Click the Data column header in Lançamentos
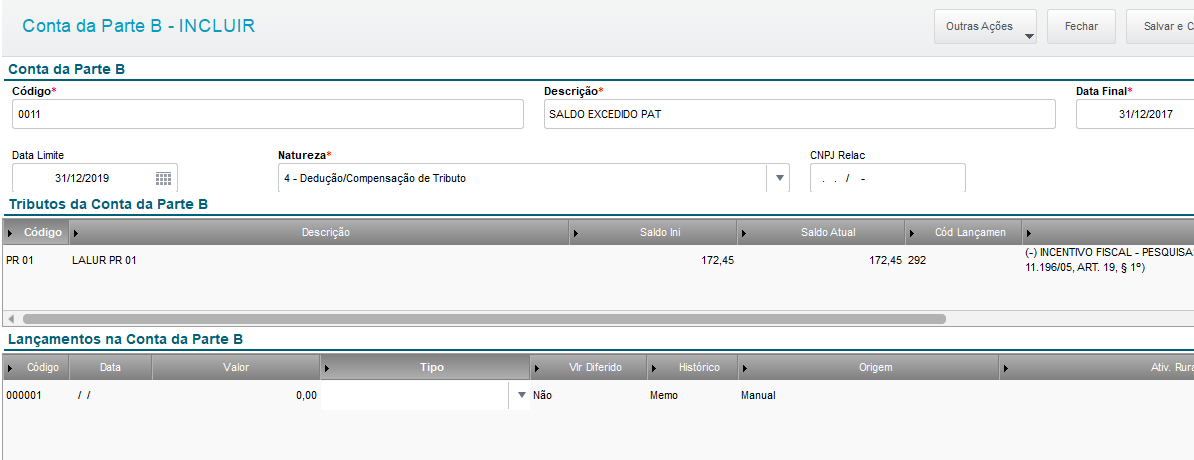The width and height of the screenshot is (1194, 460). (x=111, y=367)
